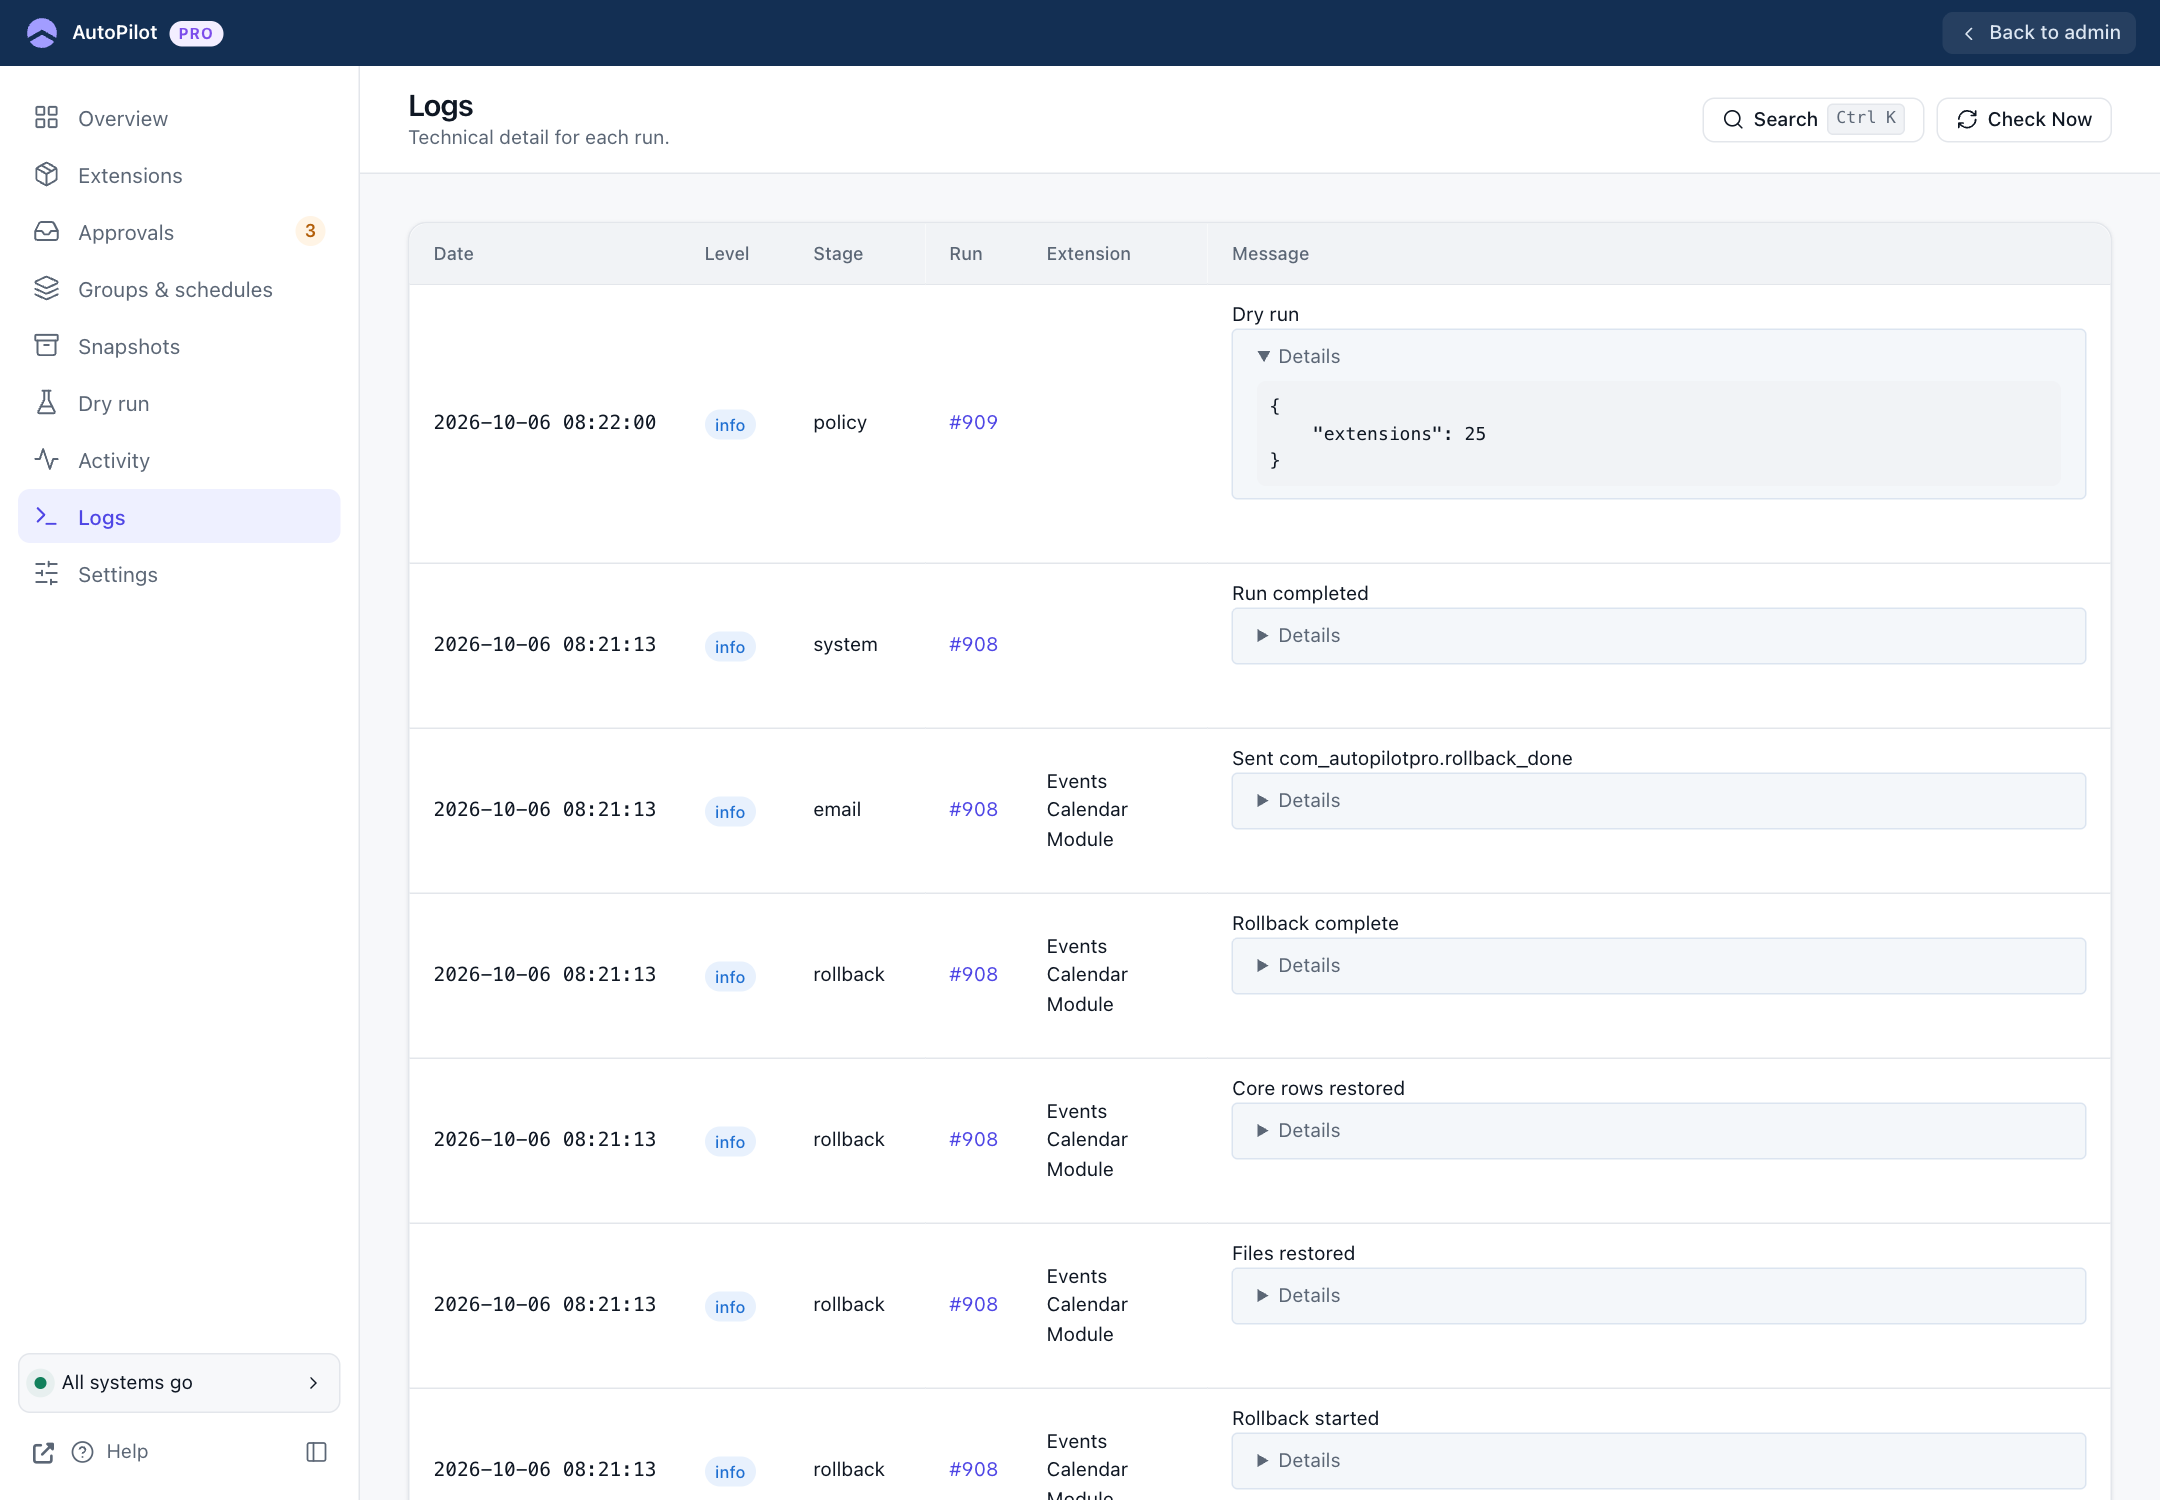
Task: Click the external link icon beside Help
Action: pos(43,1452)
